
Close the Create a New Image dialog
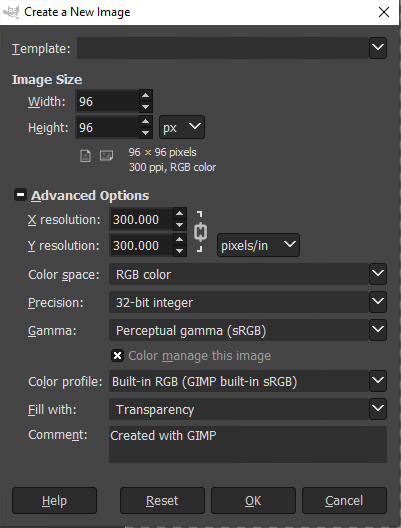click(x=384, y=12)
